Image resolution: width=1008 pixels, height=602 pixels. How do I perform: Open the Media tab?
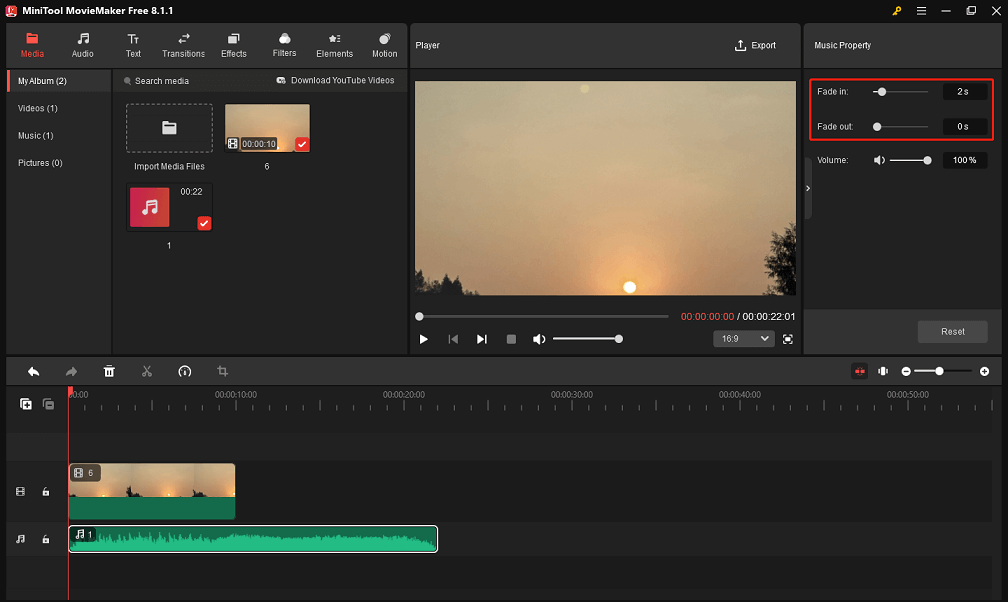tap(32, 46)
